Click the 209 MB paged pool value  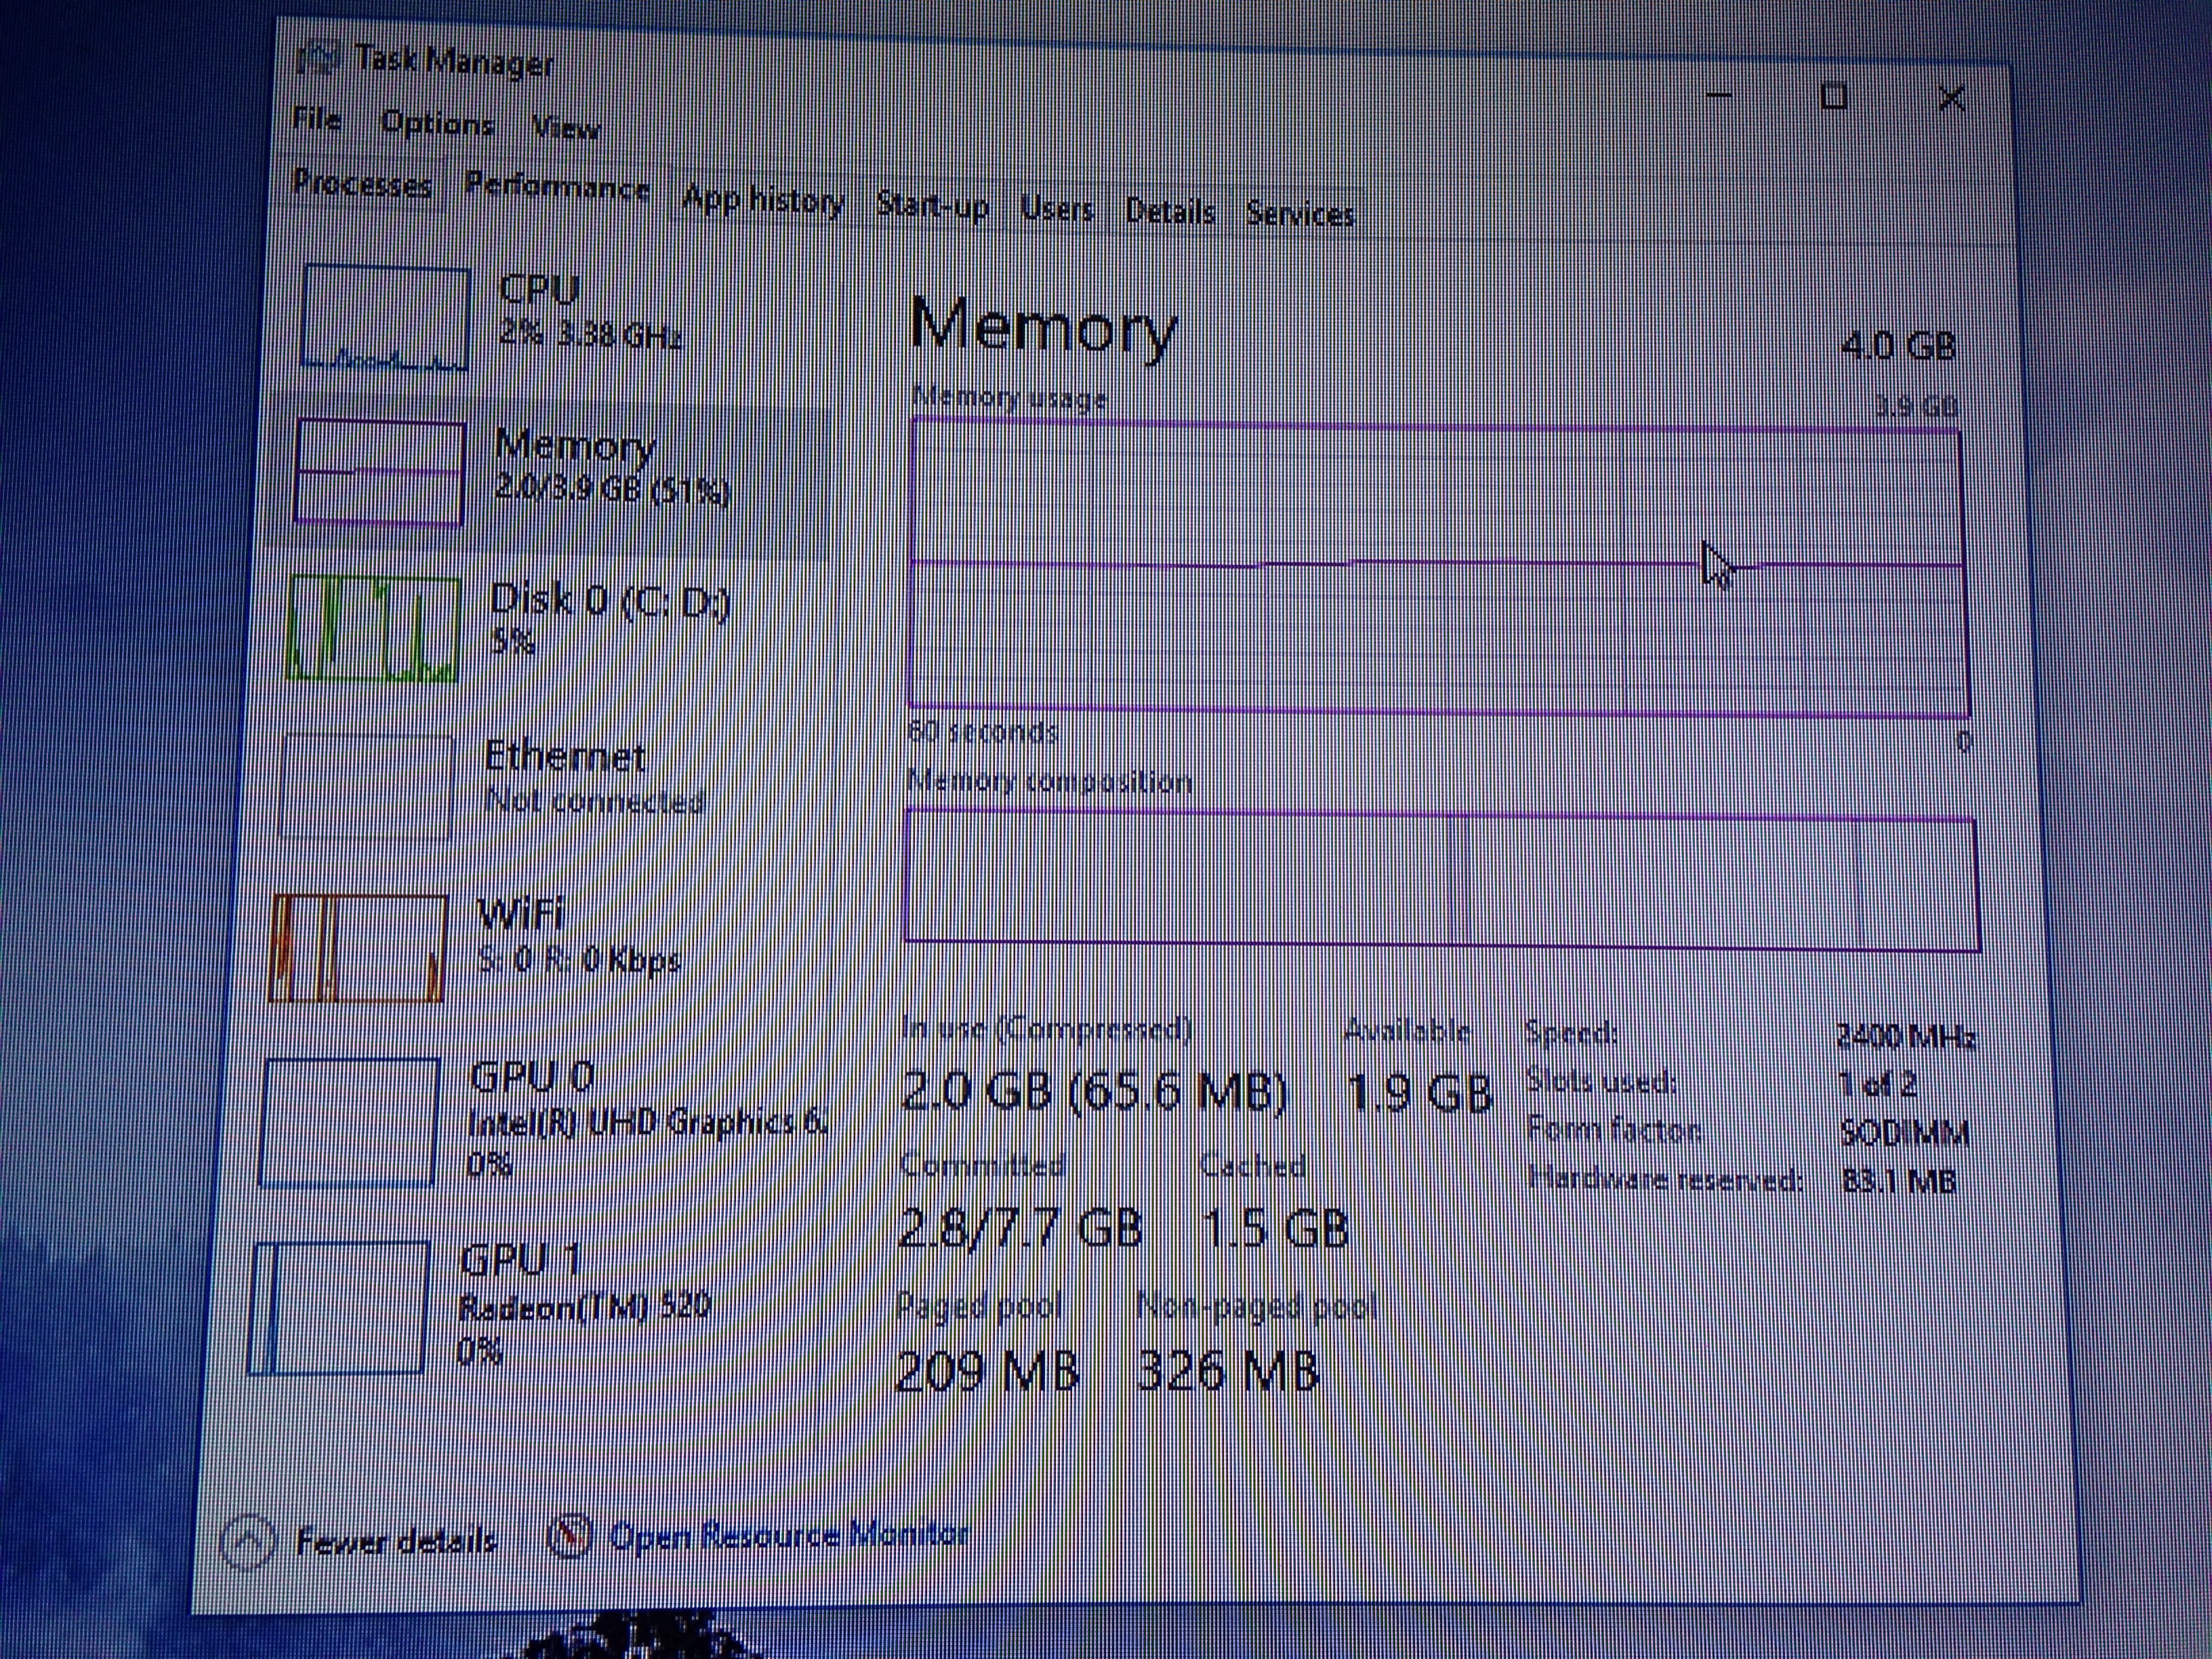[987, 1370]
